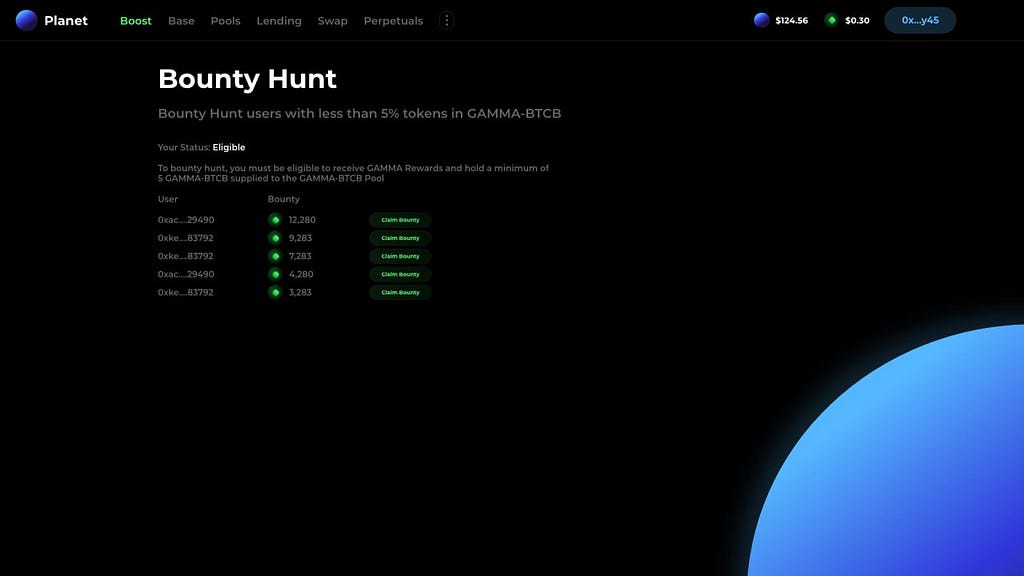Click the Eligible status text
This screenshot has width=1024, height=576.
click(229, 148)
